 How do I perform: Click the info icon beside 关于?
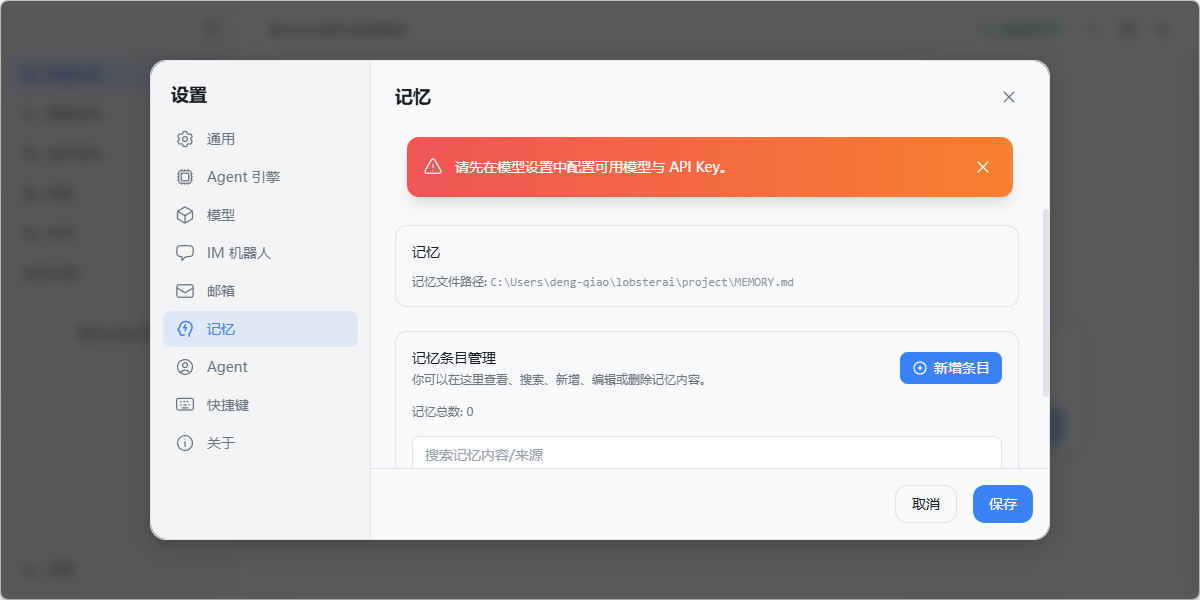pyautogui.click(x=185, y=443)
